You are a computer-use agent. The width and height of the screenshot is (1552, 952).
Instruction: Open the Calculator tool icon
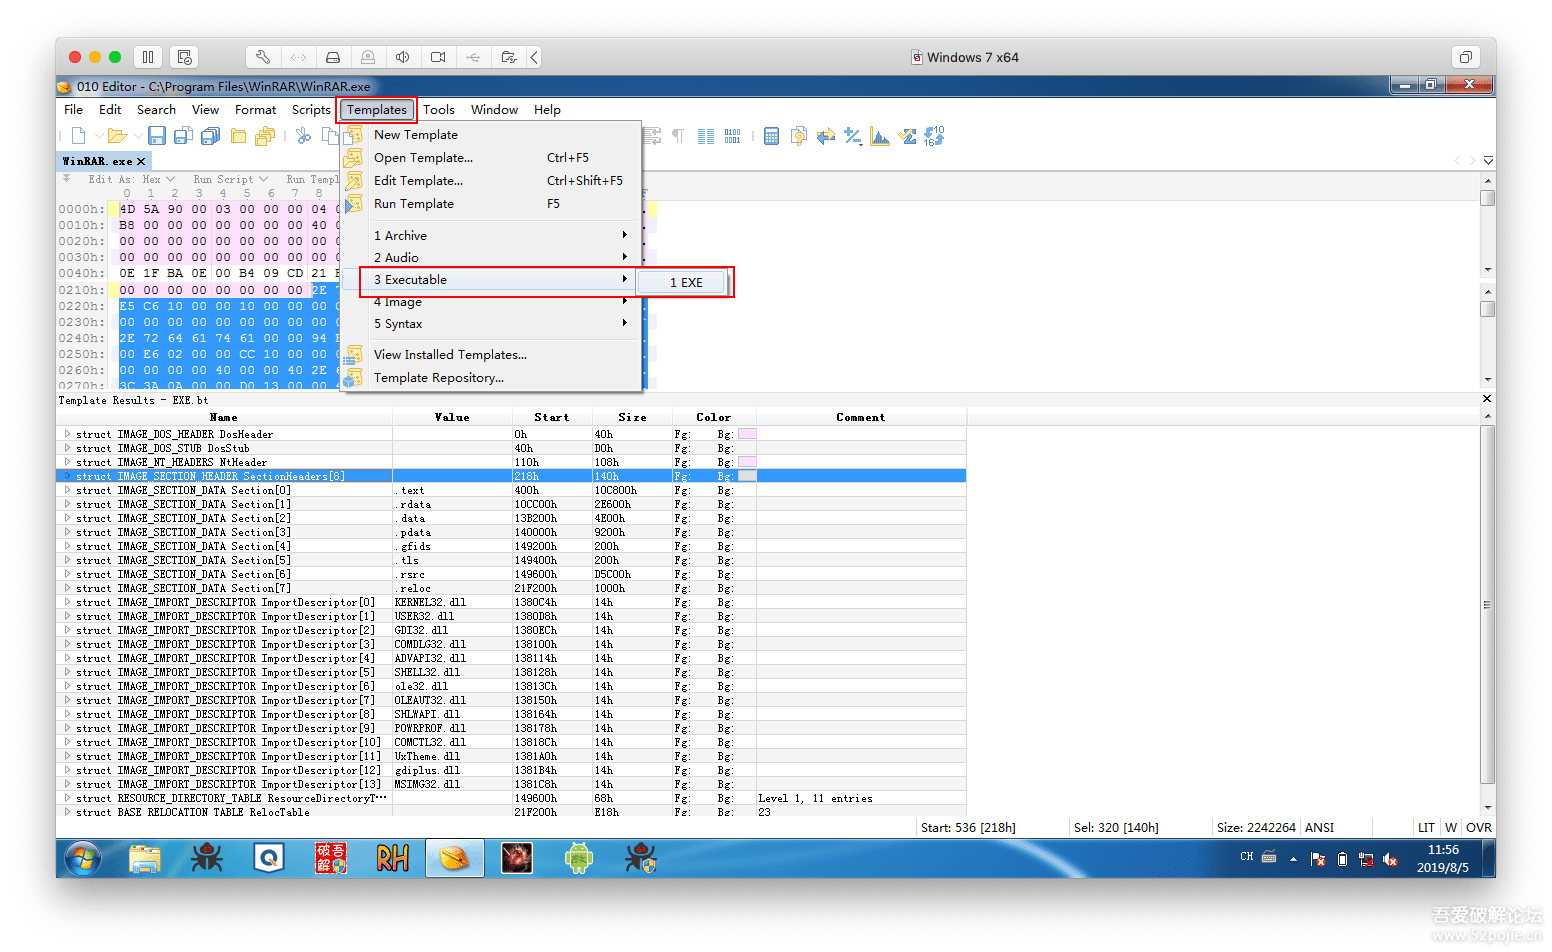(x=771, y=136)
